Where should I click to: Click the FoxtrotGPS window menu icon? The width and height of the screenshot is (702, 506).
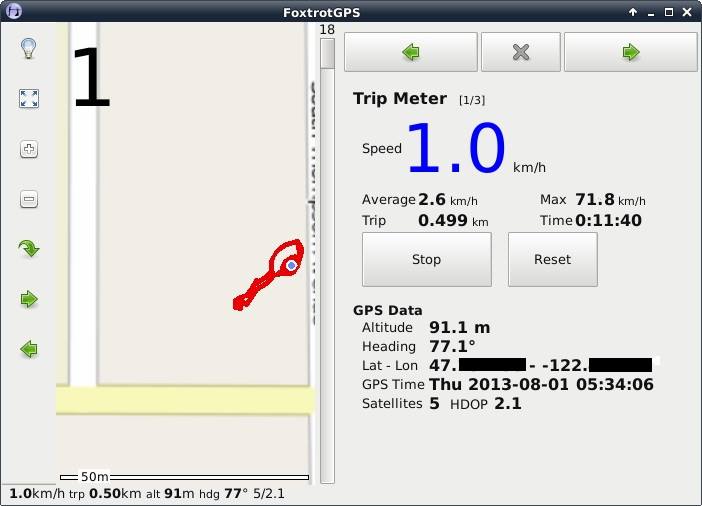click(13, 10)
